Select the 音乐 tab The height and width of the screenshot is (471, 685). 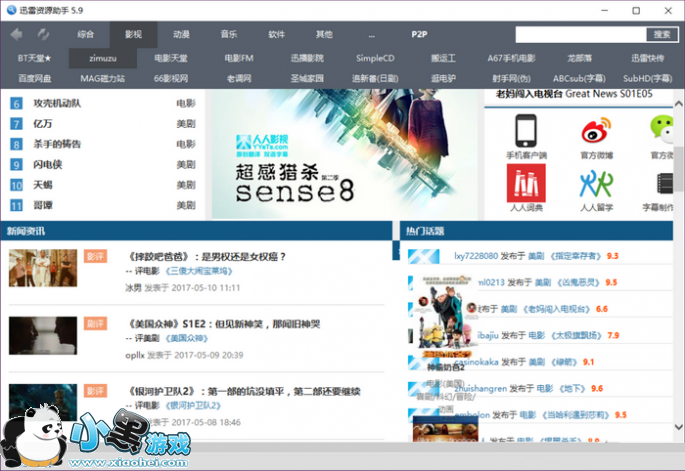pyautogui.click(x=229, y=34)
